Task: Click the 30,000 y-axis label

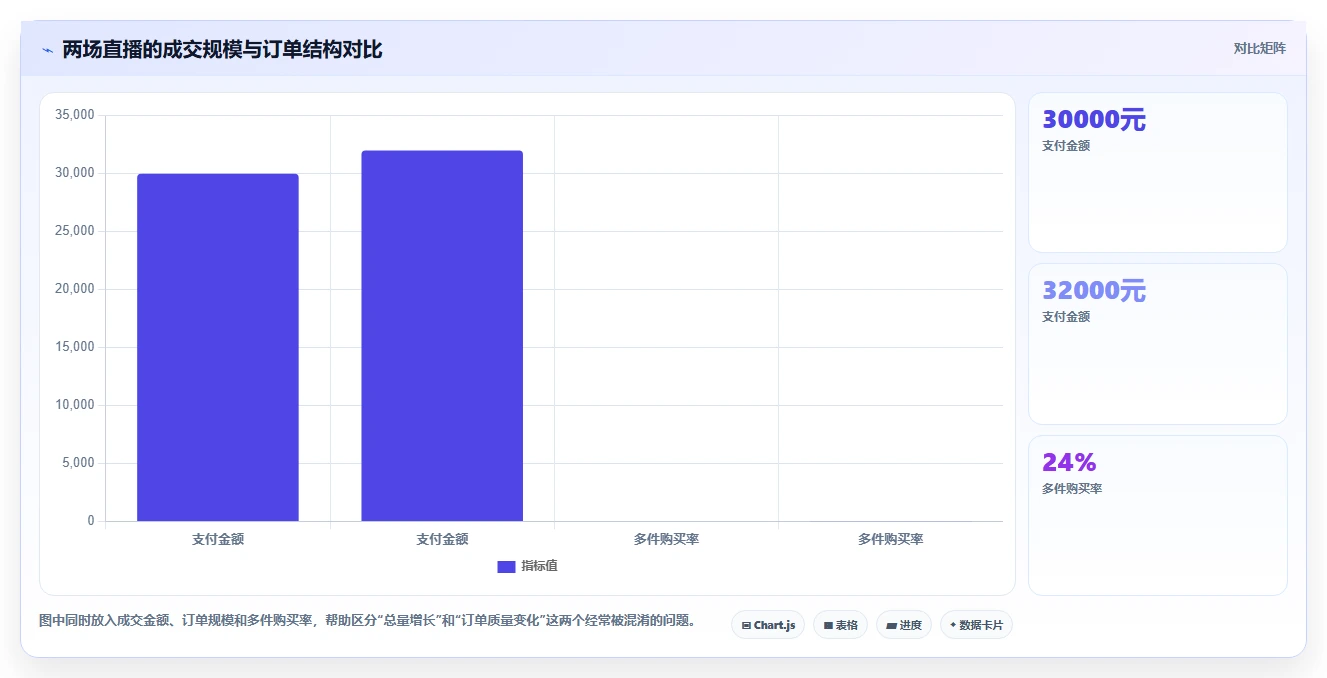Action: (x=75, y=173)
